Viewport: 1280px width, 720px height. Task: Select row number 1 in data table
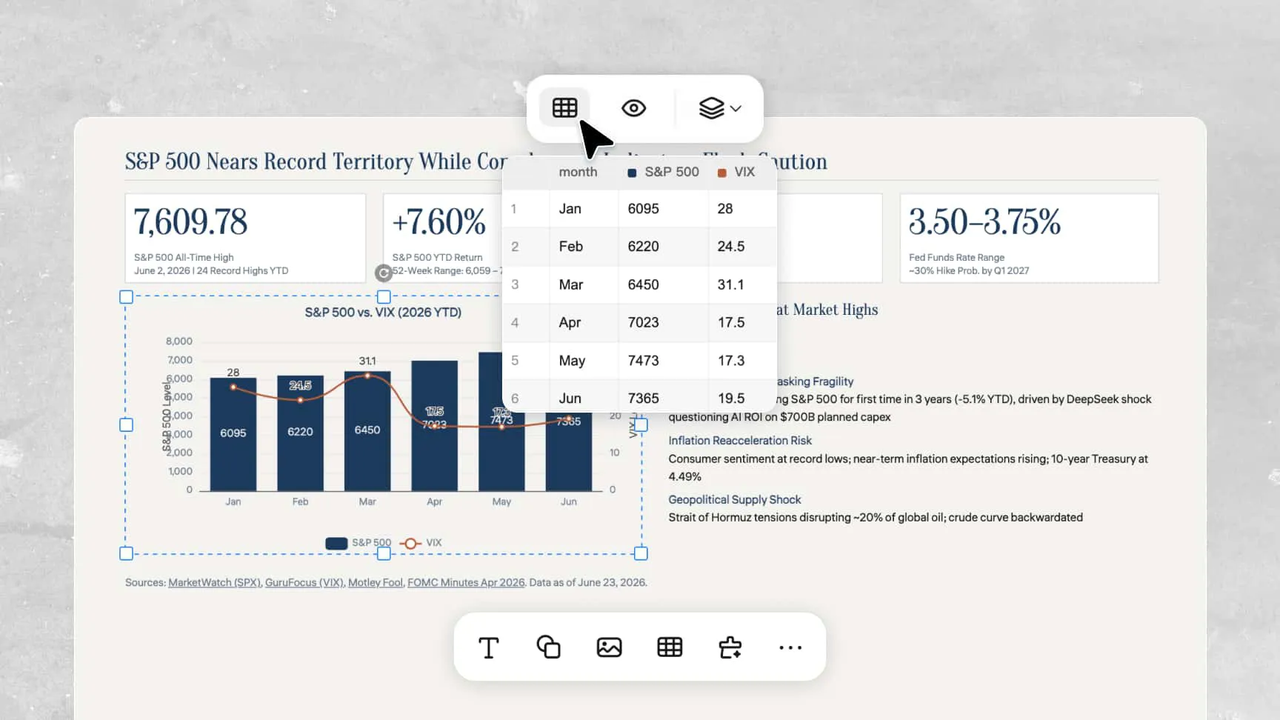[525, 209]
